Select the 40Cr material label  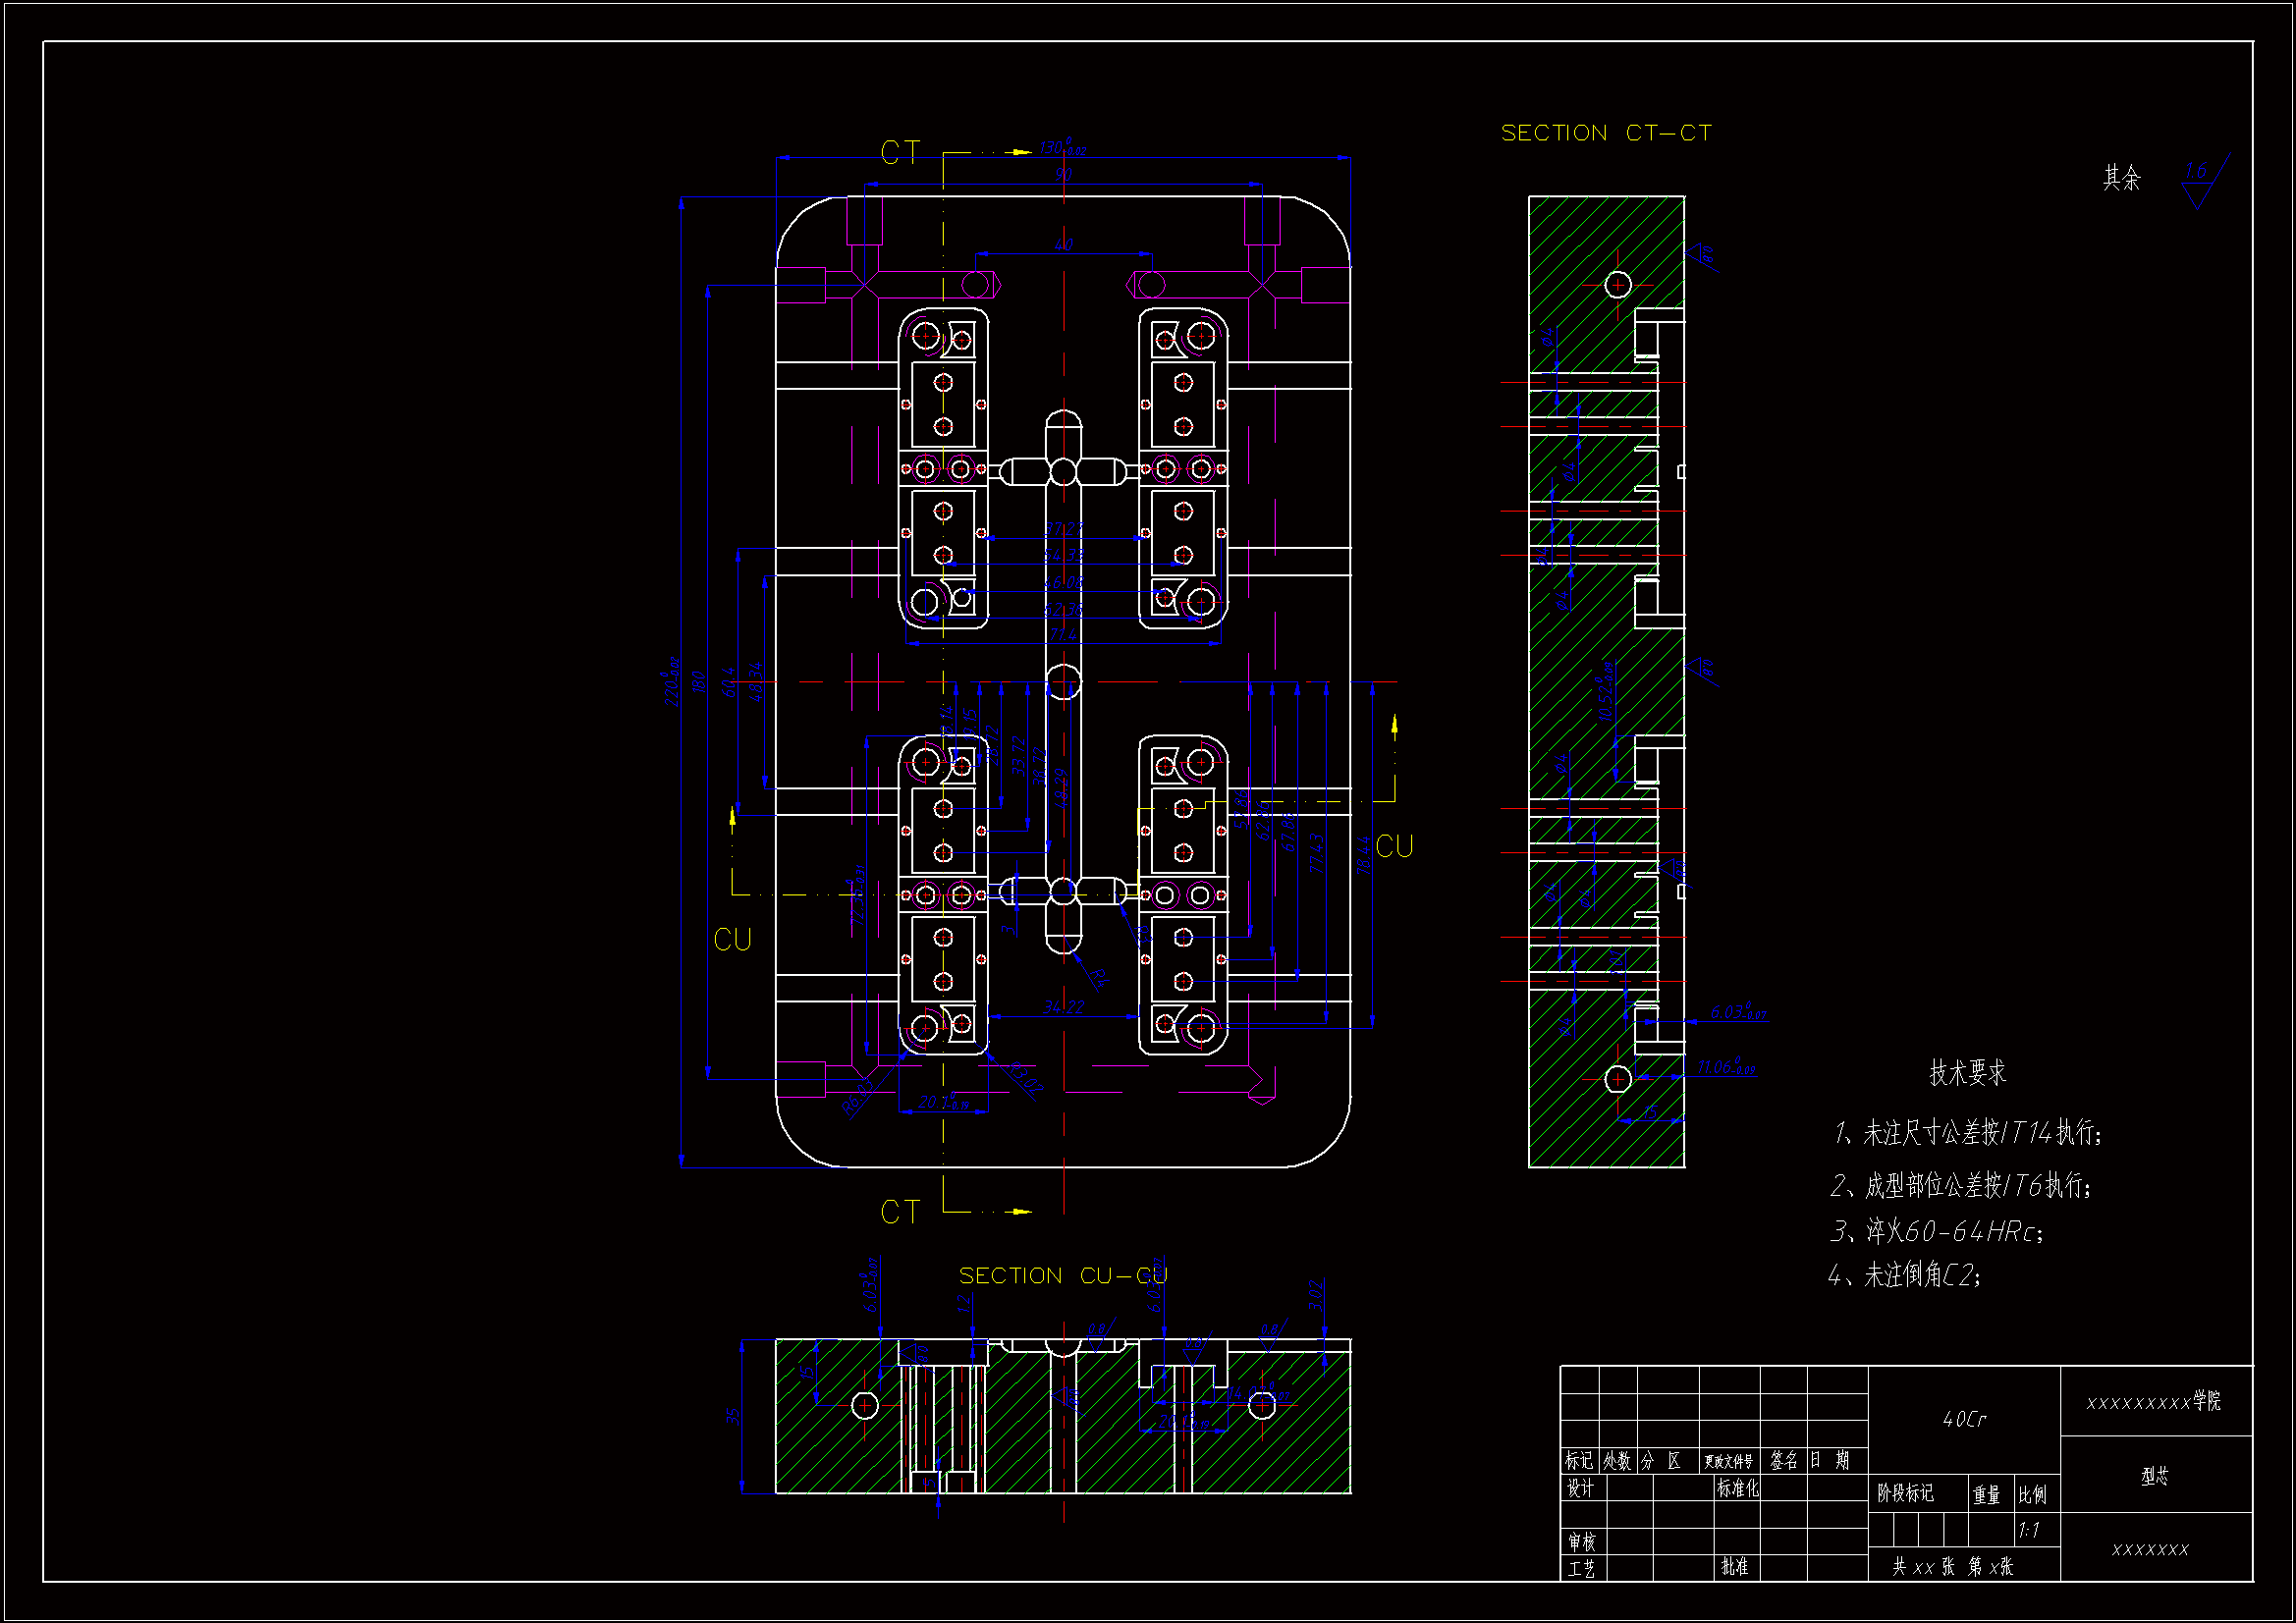click(x=1964, y=1419)
